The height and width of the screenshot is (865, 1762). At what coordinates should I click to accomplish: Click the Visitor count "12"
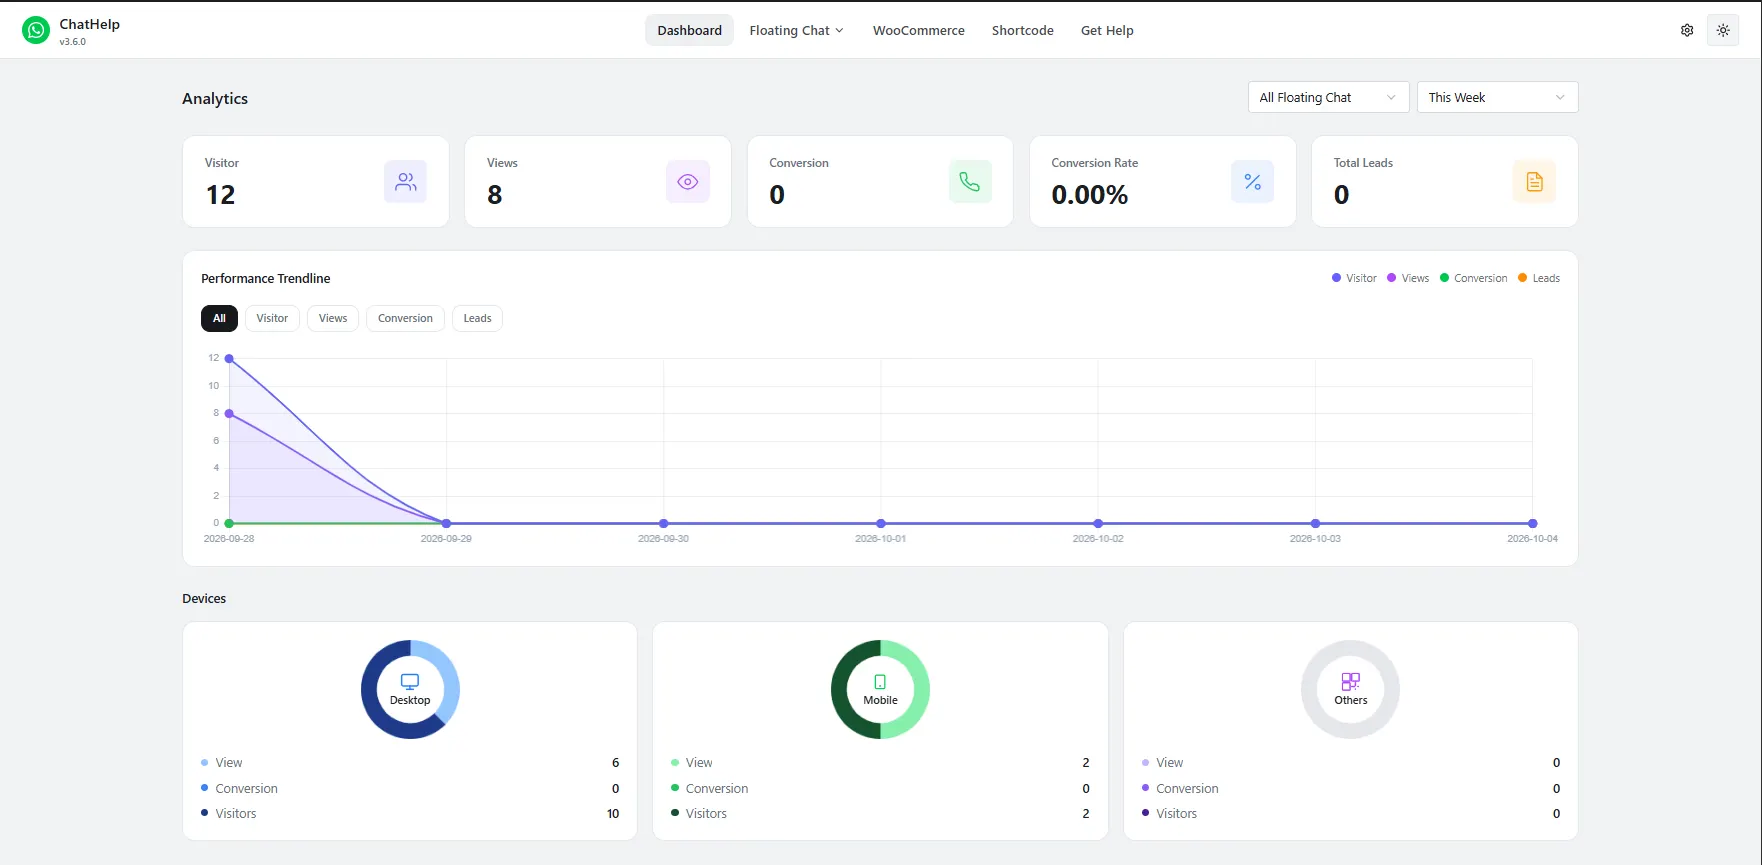click(220, 195)
